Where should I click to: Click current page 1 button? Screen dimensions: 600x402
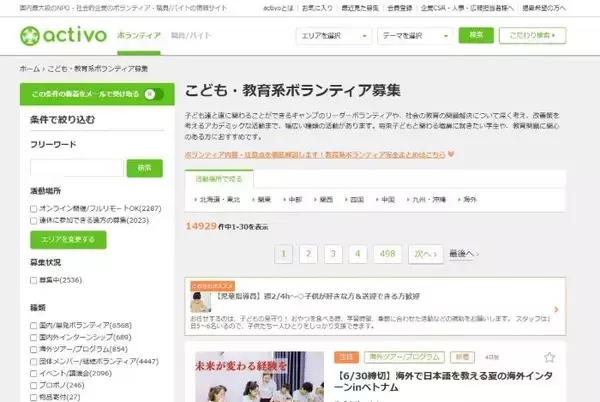(x=284, y=254)
